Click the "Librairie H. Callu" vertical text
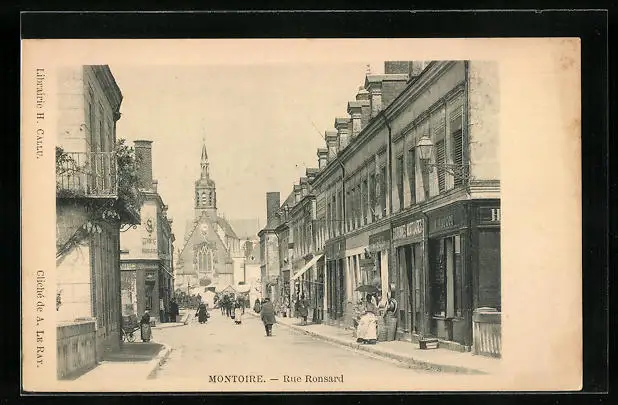 pyautogui.click(x=40, y=113)
